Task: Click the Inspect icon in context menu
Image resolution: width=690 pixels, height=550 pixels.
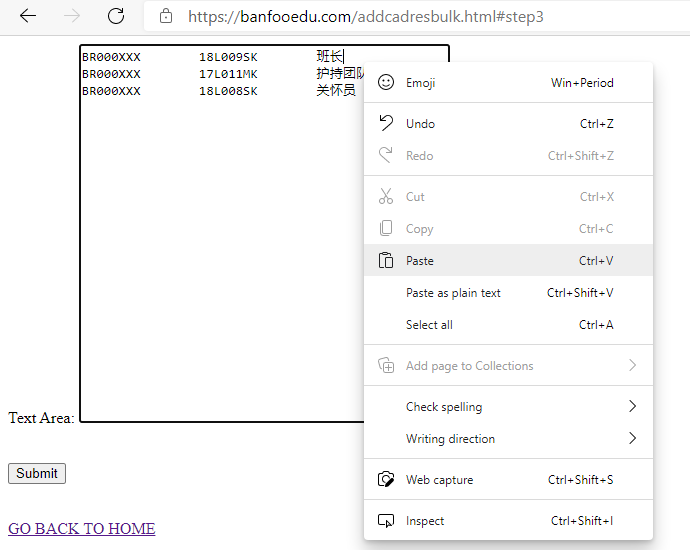Action: tap(386, 521)
